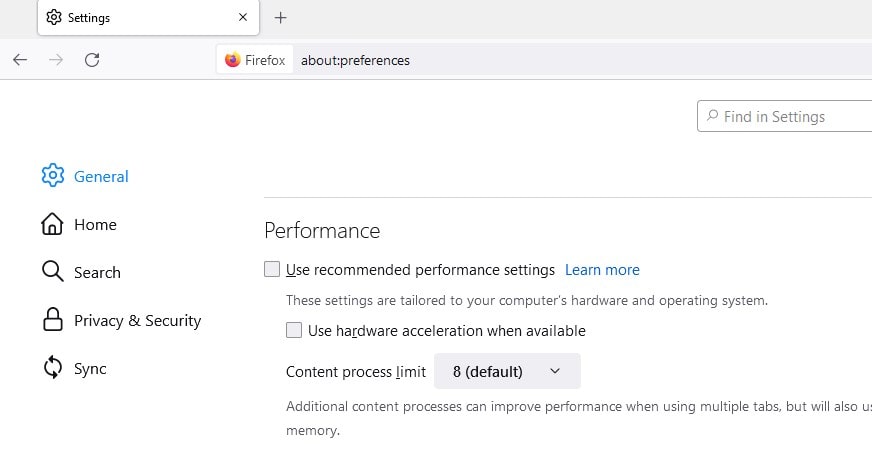Click the forward navigation arrow
Image resolution: width=872 pixels, height=451 pixels.
[x=56, y=60]
